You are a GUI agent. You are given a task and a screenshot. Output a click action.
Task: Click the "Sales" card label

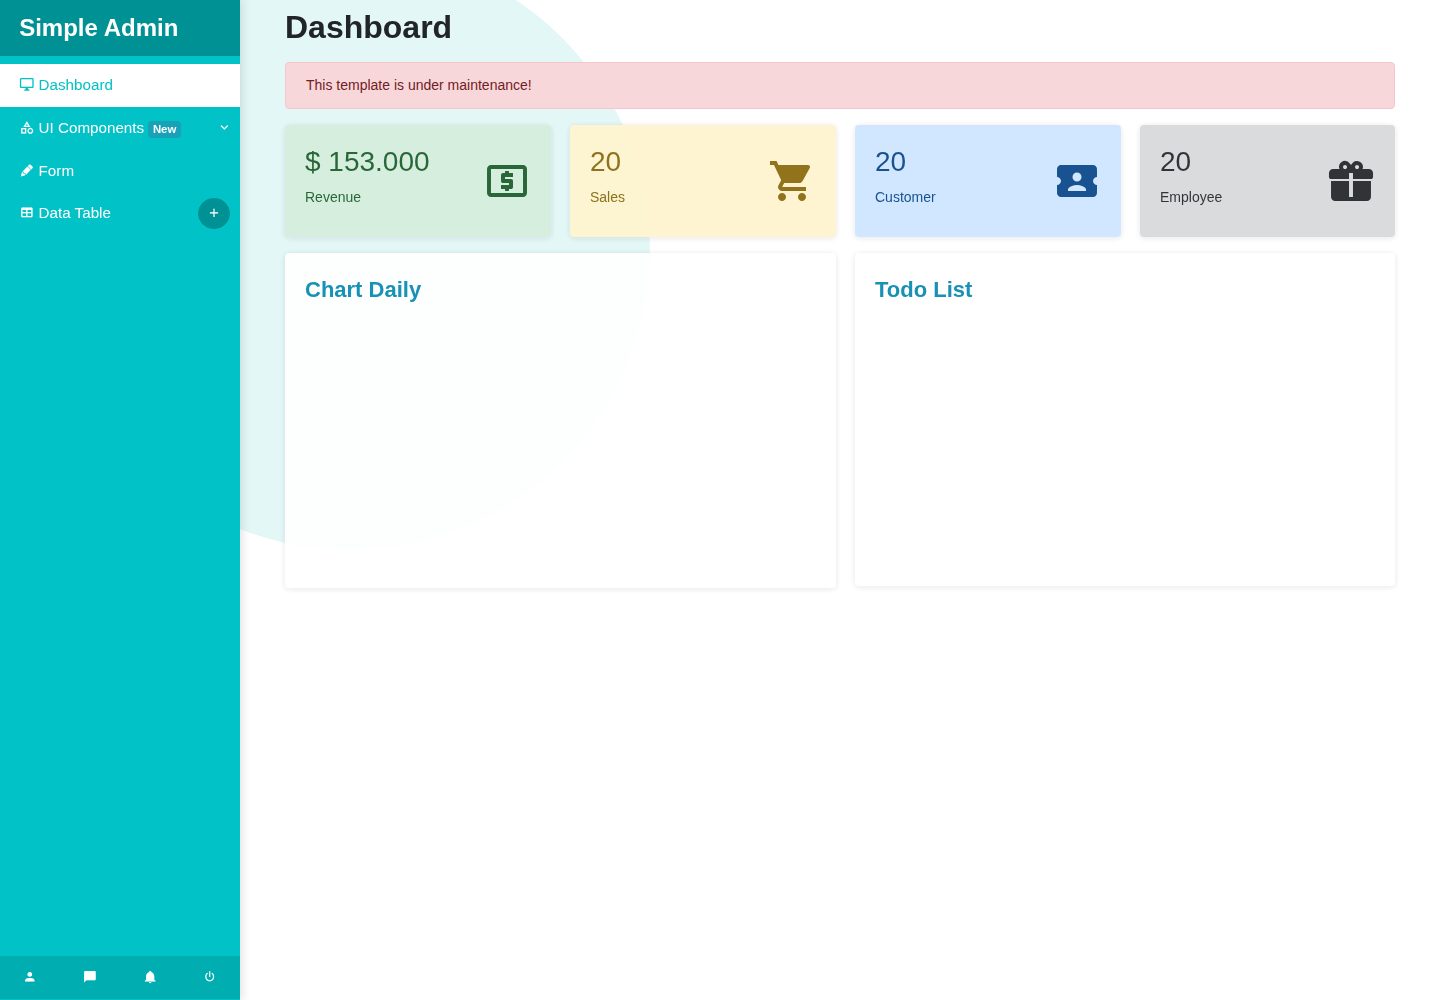607,197
